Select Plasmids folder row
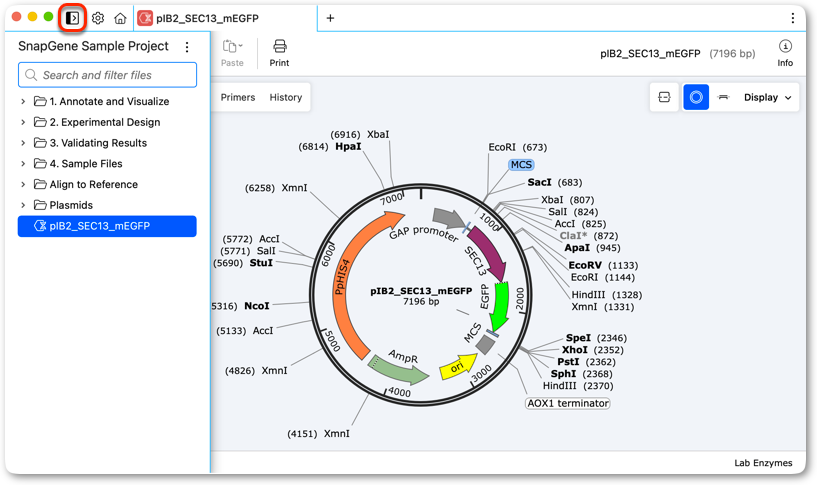 coord(107,205)
